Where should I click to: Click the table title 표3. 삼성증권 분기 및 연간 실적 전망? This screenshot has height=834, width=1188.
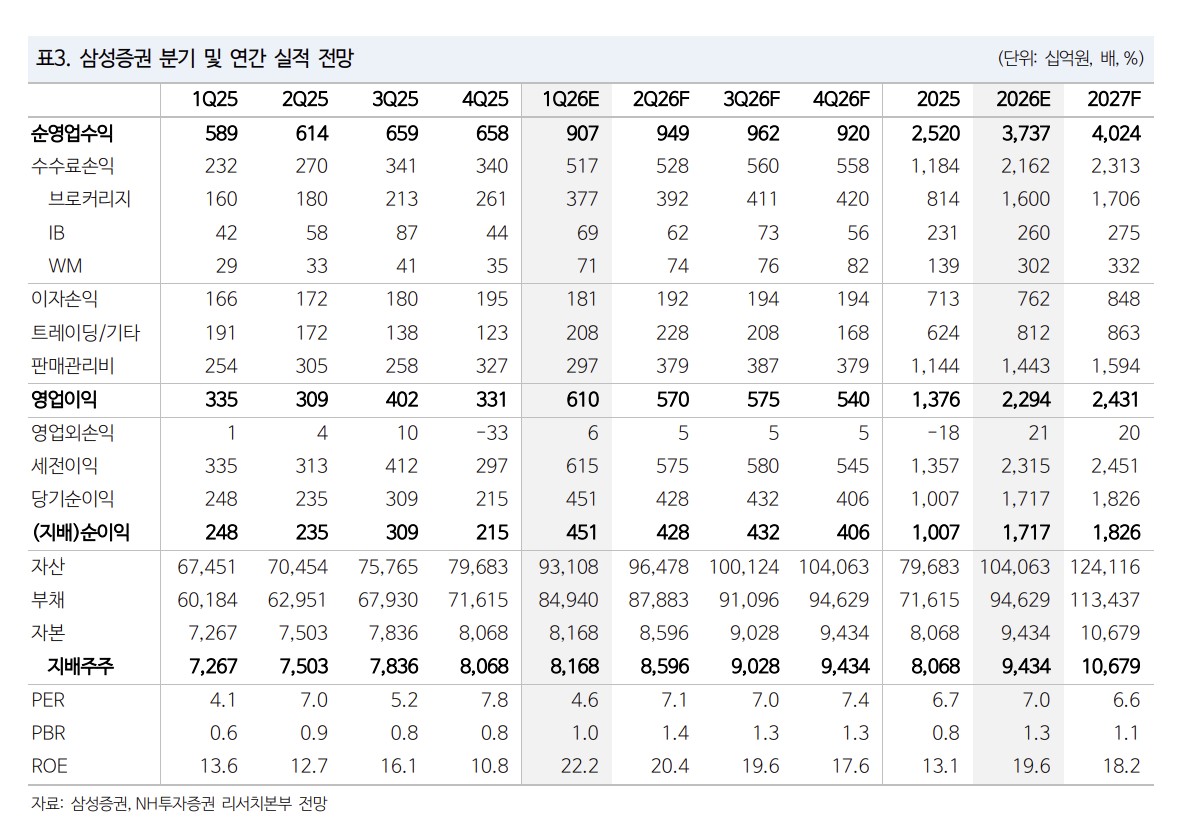pos(195,58)
